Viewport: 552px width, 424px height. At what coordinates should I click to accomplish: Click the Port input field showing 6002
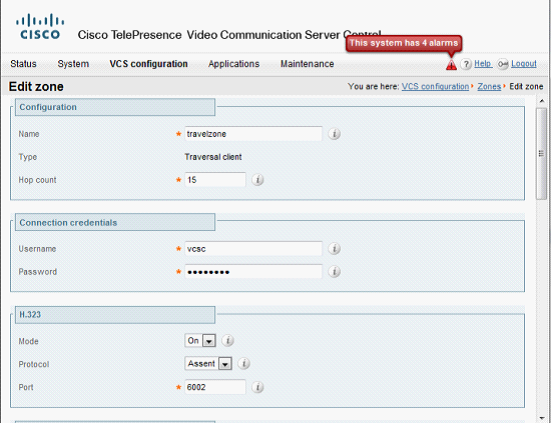215,387
